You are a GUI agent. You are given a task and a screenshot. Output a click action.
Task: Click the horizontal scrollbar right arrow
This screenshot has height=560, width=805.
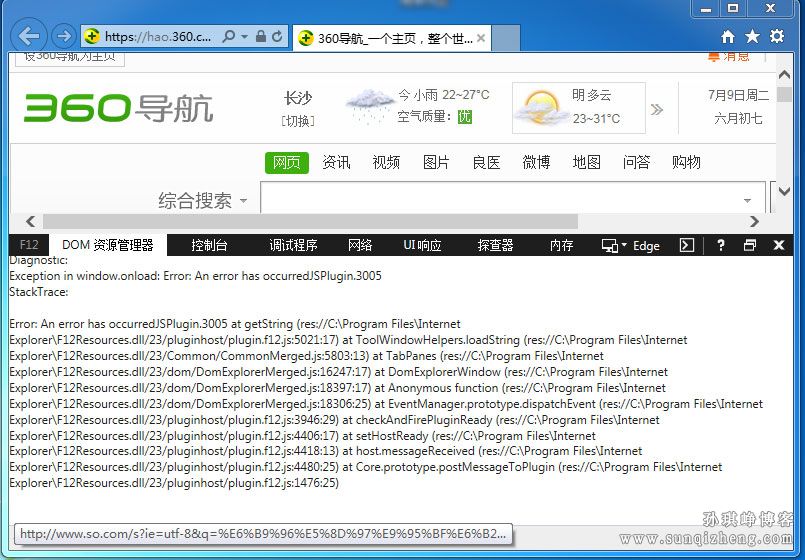[754, 221]
